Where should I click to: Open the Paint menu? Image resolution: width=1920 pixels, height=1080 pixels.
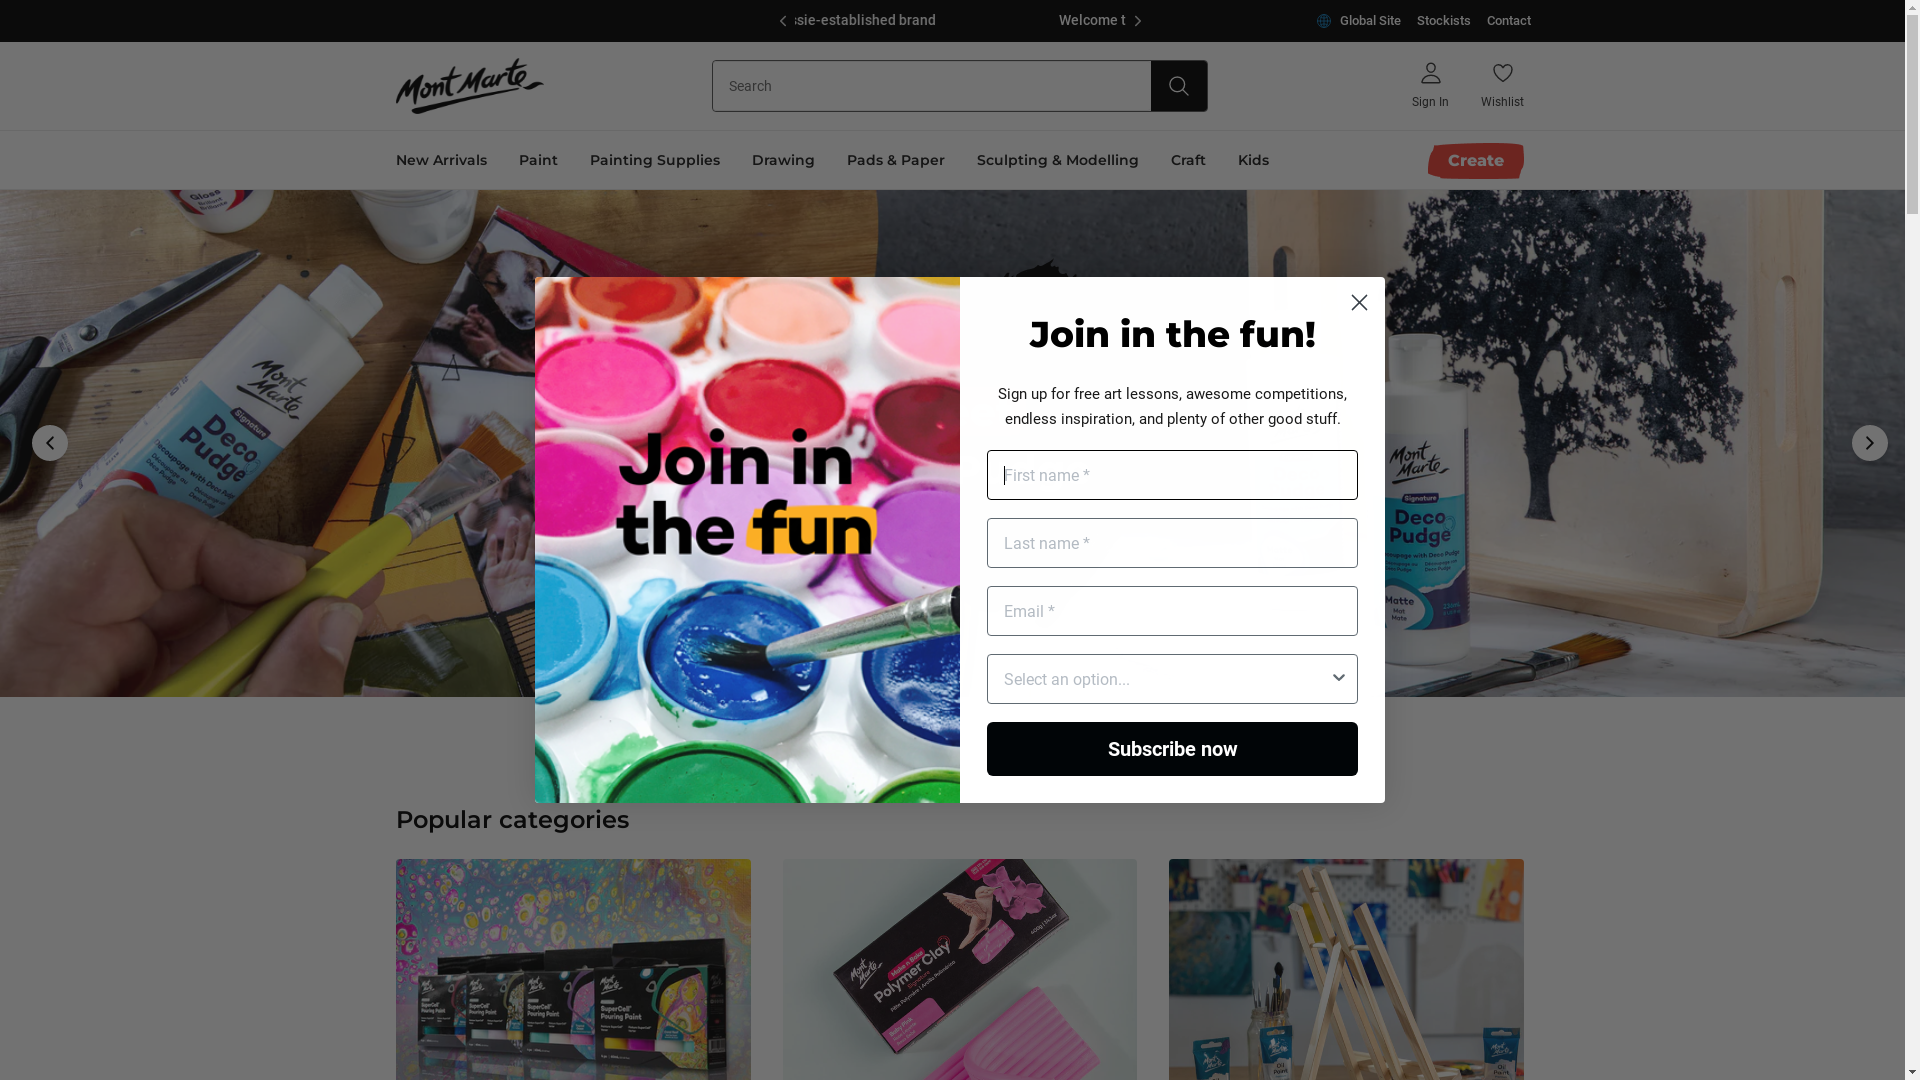(538, 160)
